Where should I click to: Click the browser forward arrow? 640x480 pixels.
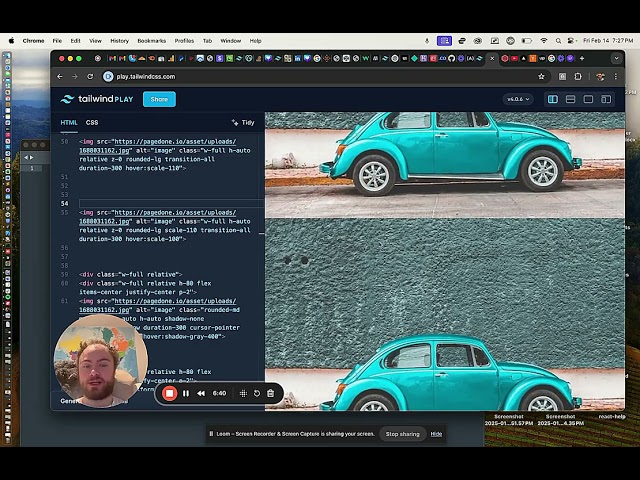click(75, 76)
